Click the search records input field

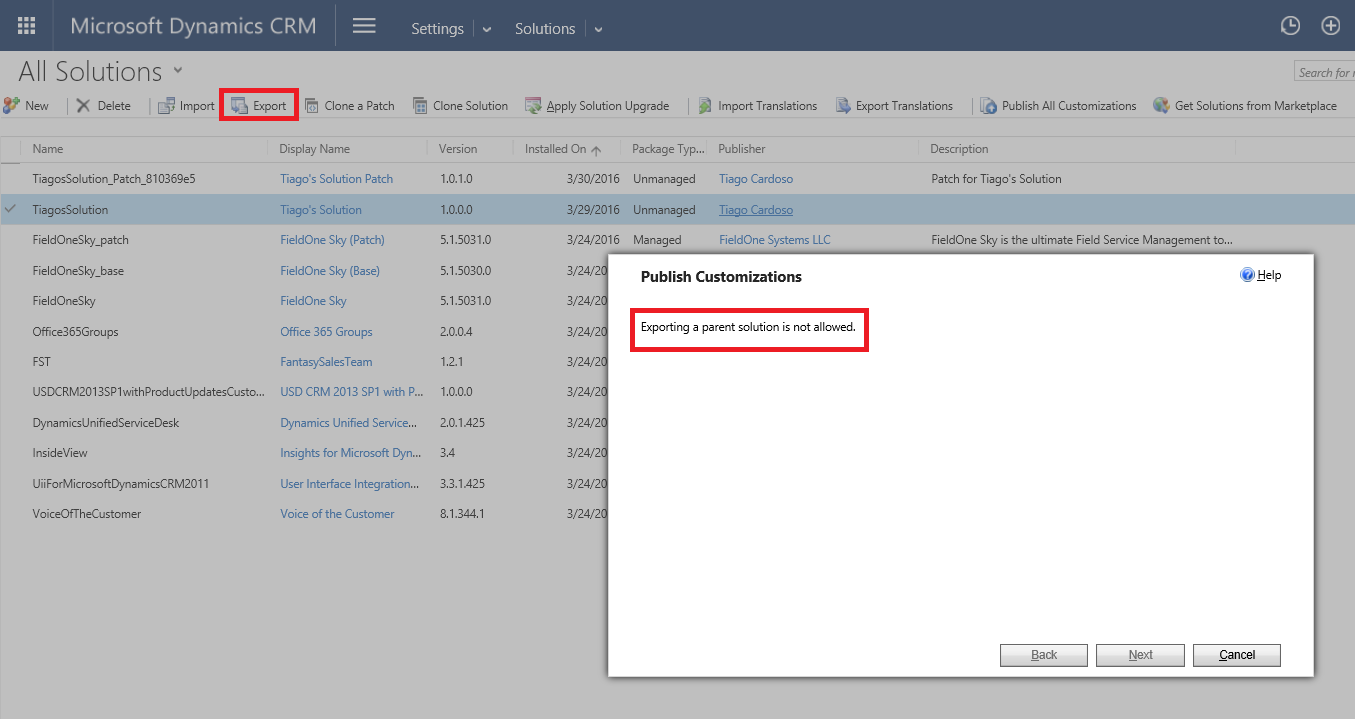(x=1324, y=72)
